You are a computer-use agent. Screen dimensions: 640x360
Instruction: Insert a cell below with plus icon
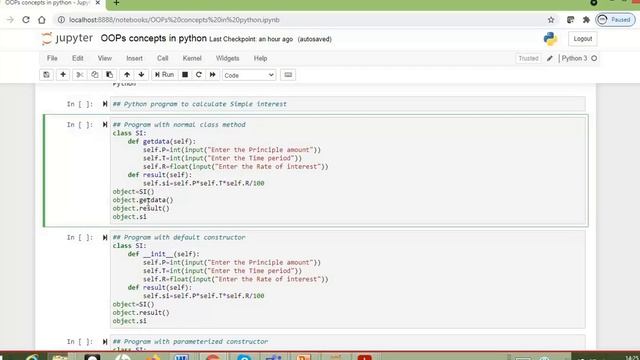pos(63,75)
